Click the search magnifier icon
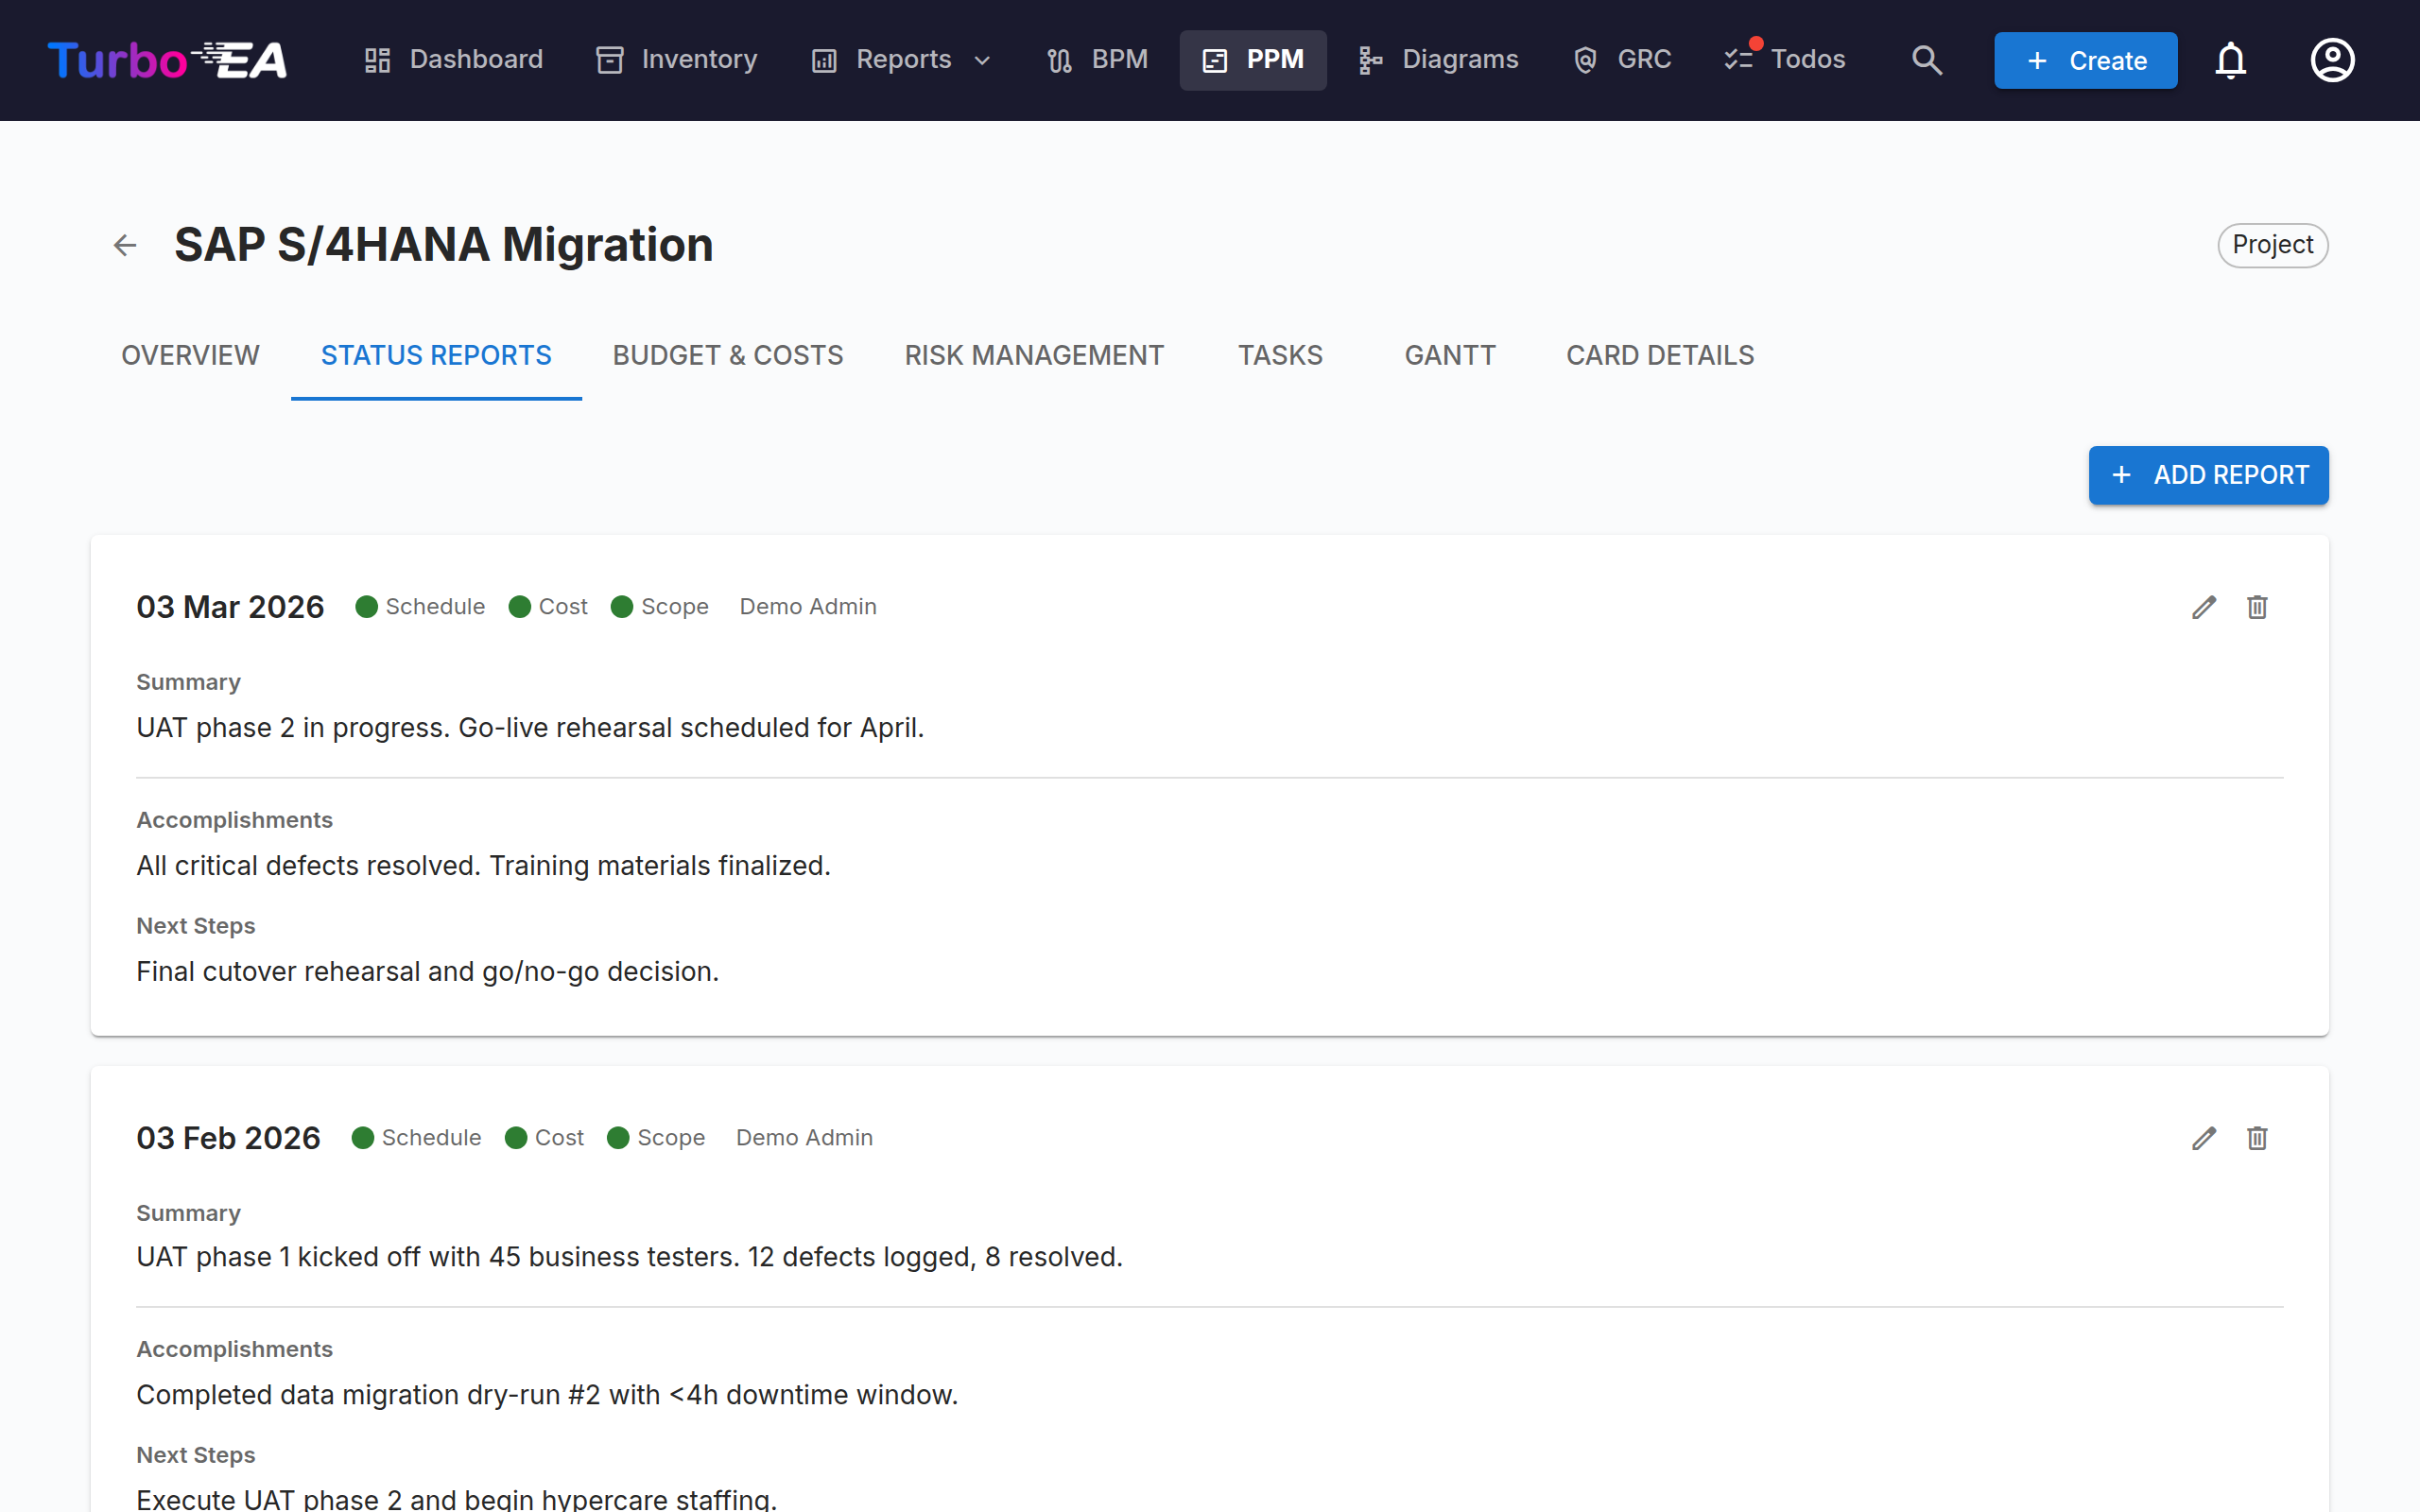Viewport: 2420px width, 1512px height. coord(1927,60)
